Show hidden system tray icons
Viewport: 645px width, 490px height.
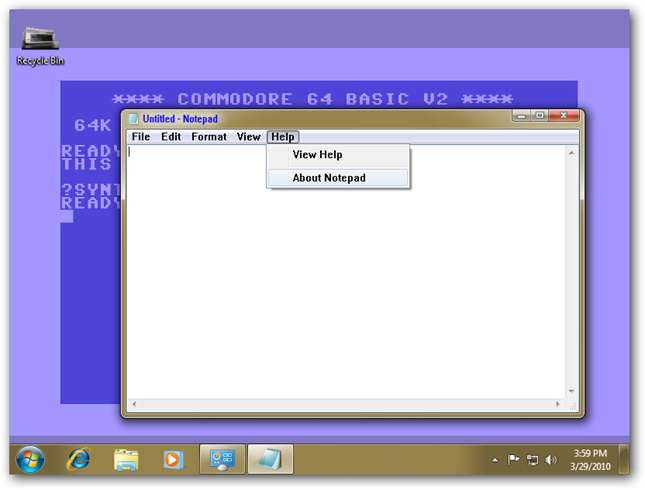point(495,460)
